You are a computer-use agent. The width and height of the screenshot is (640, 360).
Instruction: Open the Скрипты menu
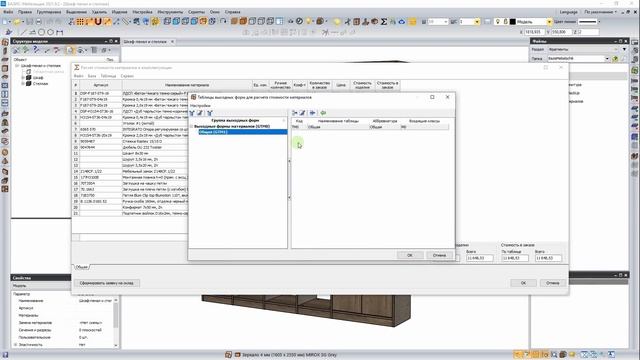click(x=196, y=12)
